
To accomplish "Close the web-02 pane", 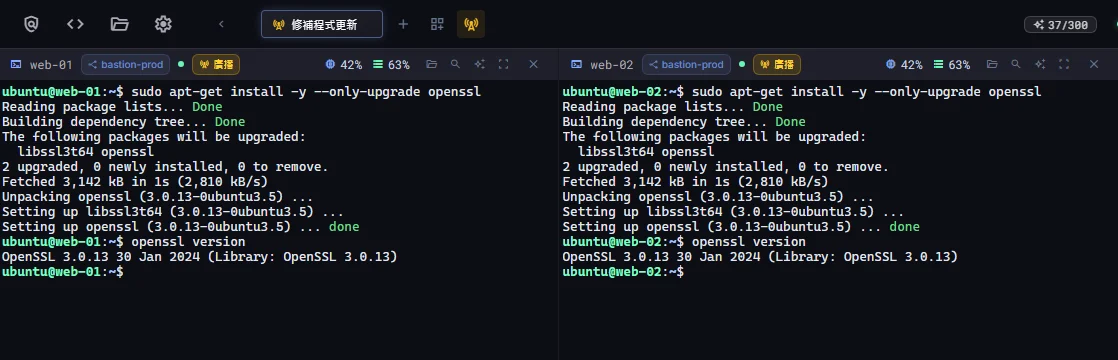I will [1094, 64].
